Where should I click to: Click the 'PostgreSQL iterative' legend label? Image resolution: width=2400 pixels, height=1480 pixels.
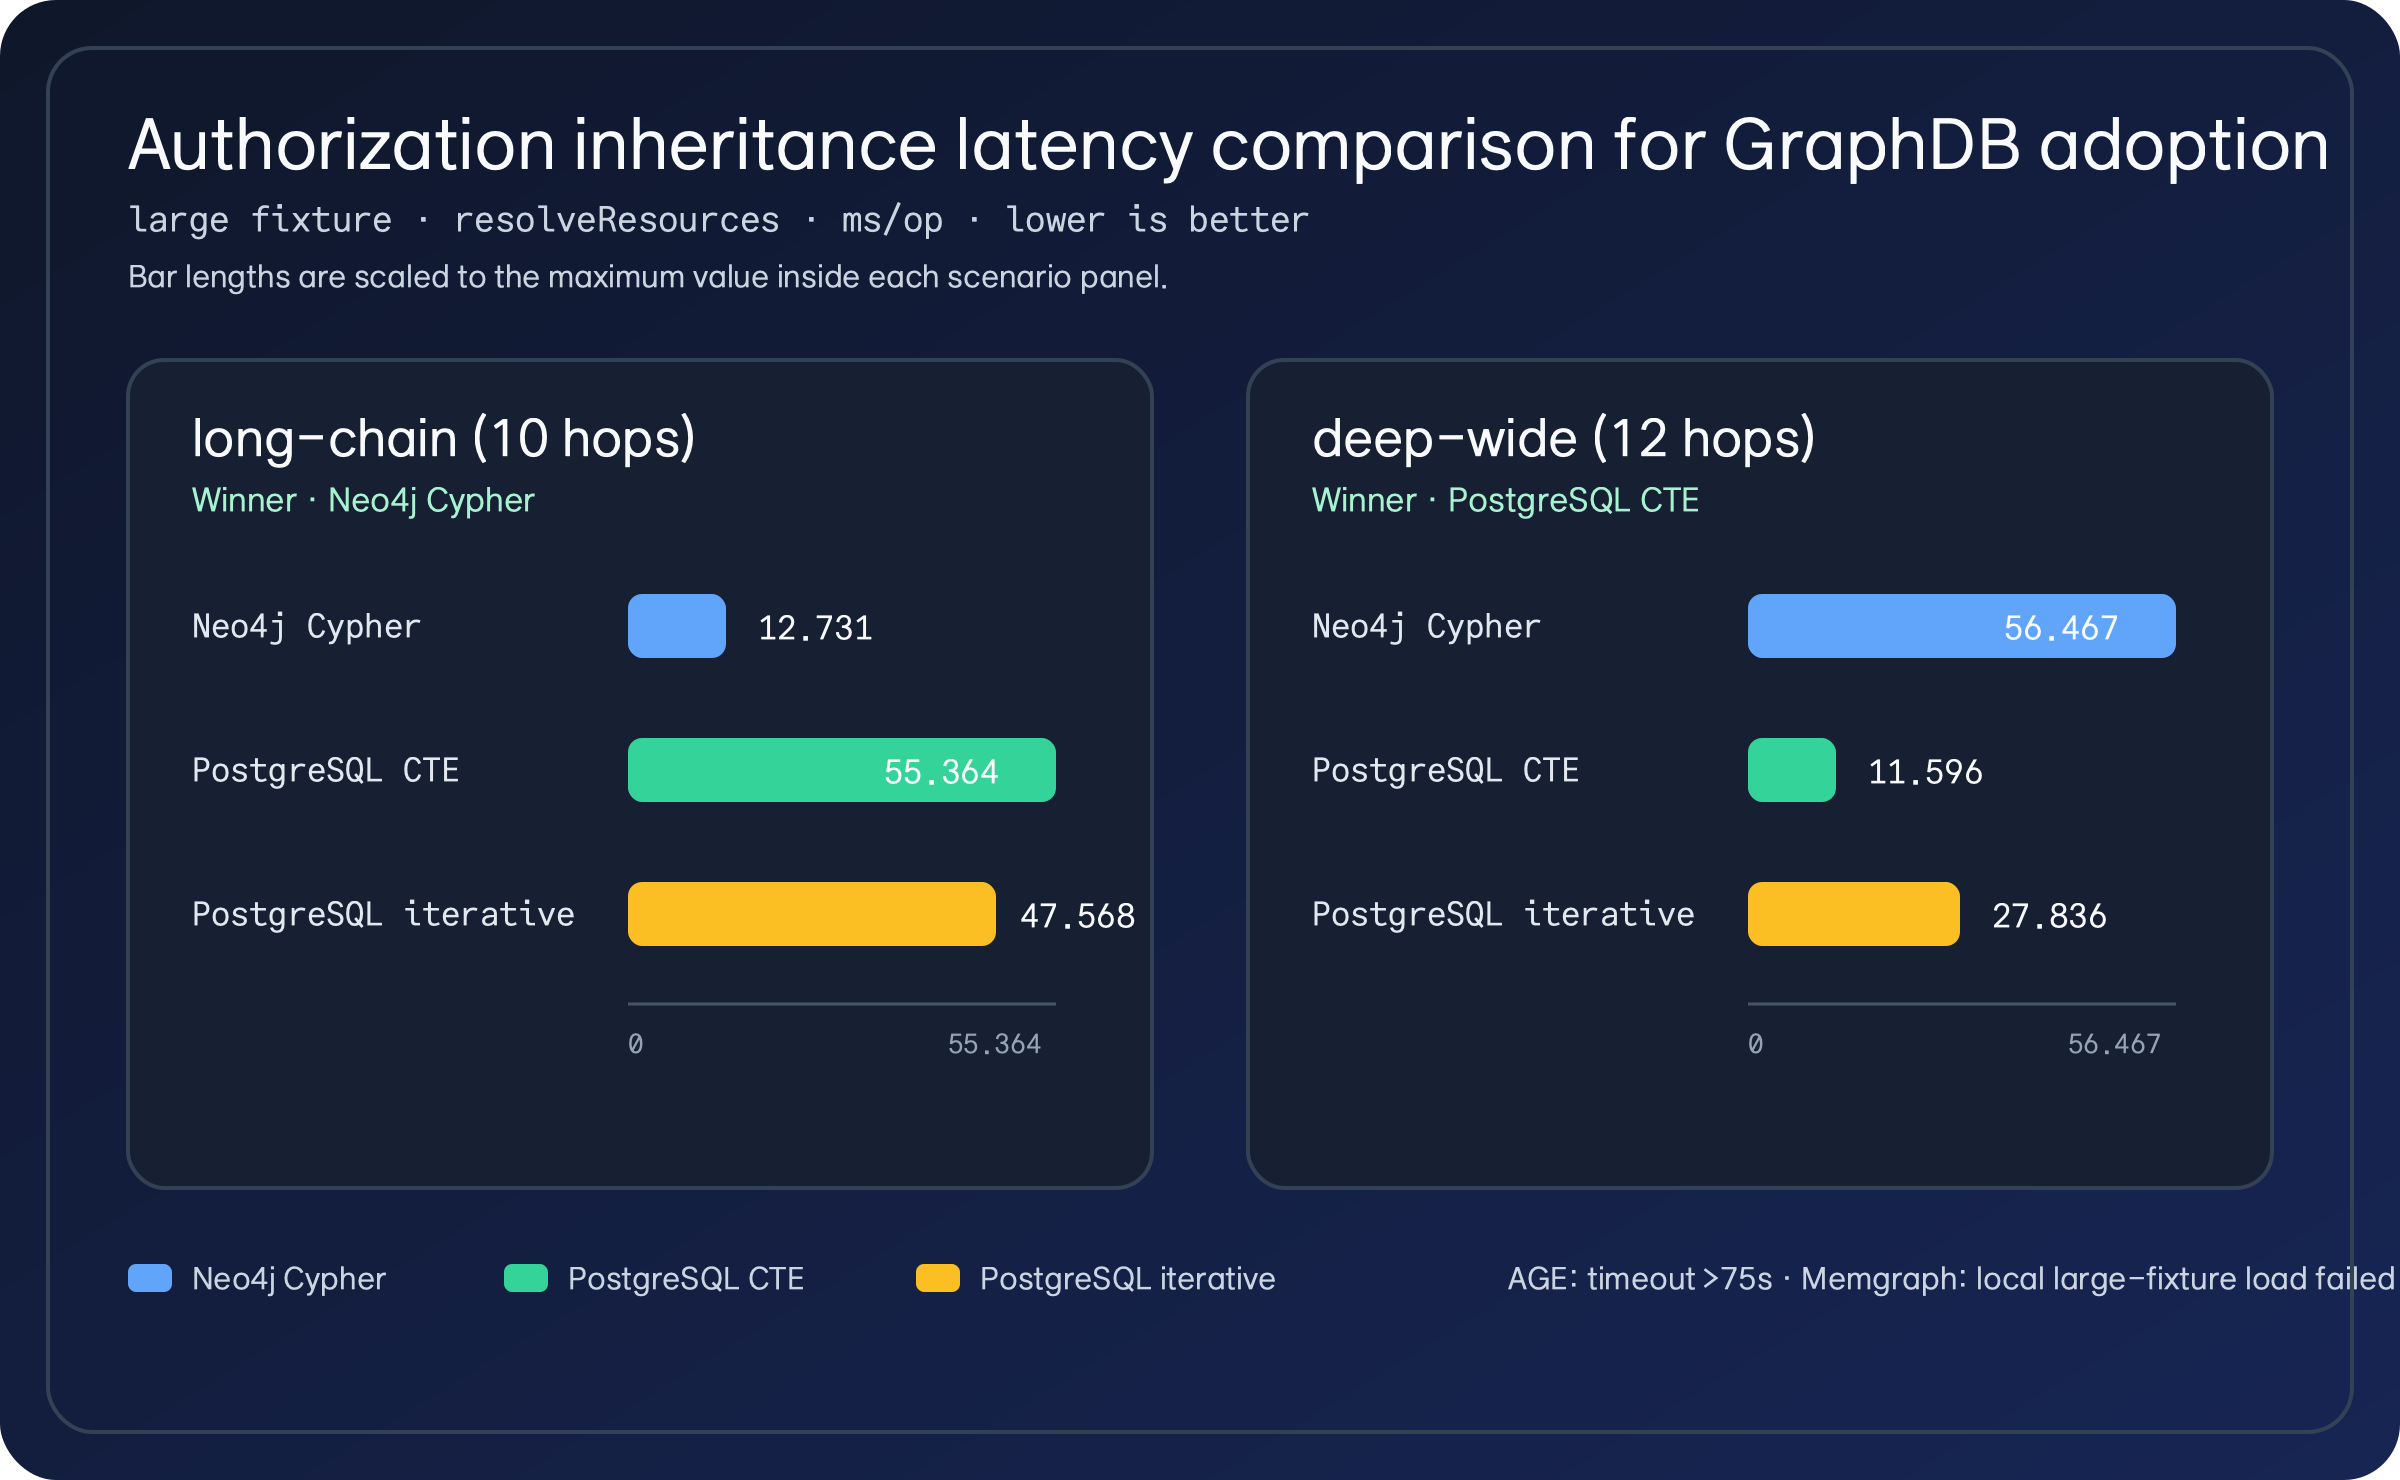(1128, 1279)
